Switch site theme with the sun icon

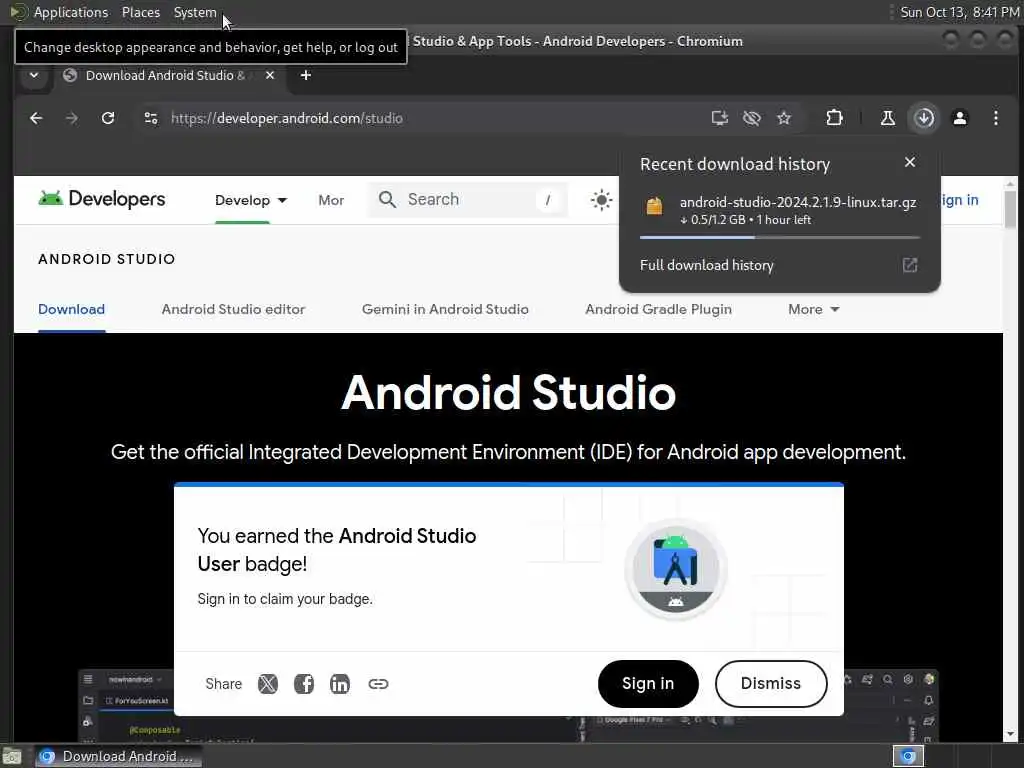(x=601, y=200)
